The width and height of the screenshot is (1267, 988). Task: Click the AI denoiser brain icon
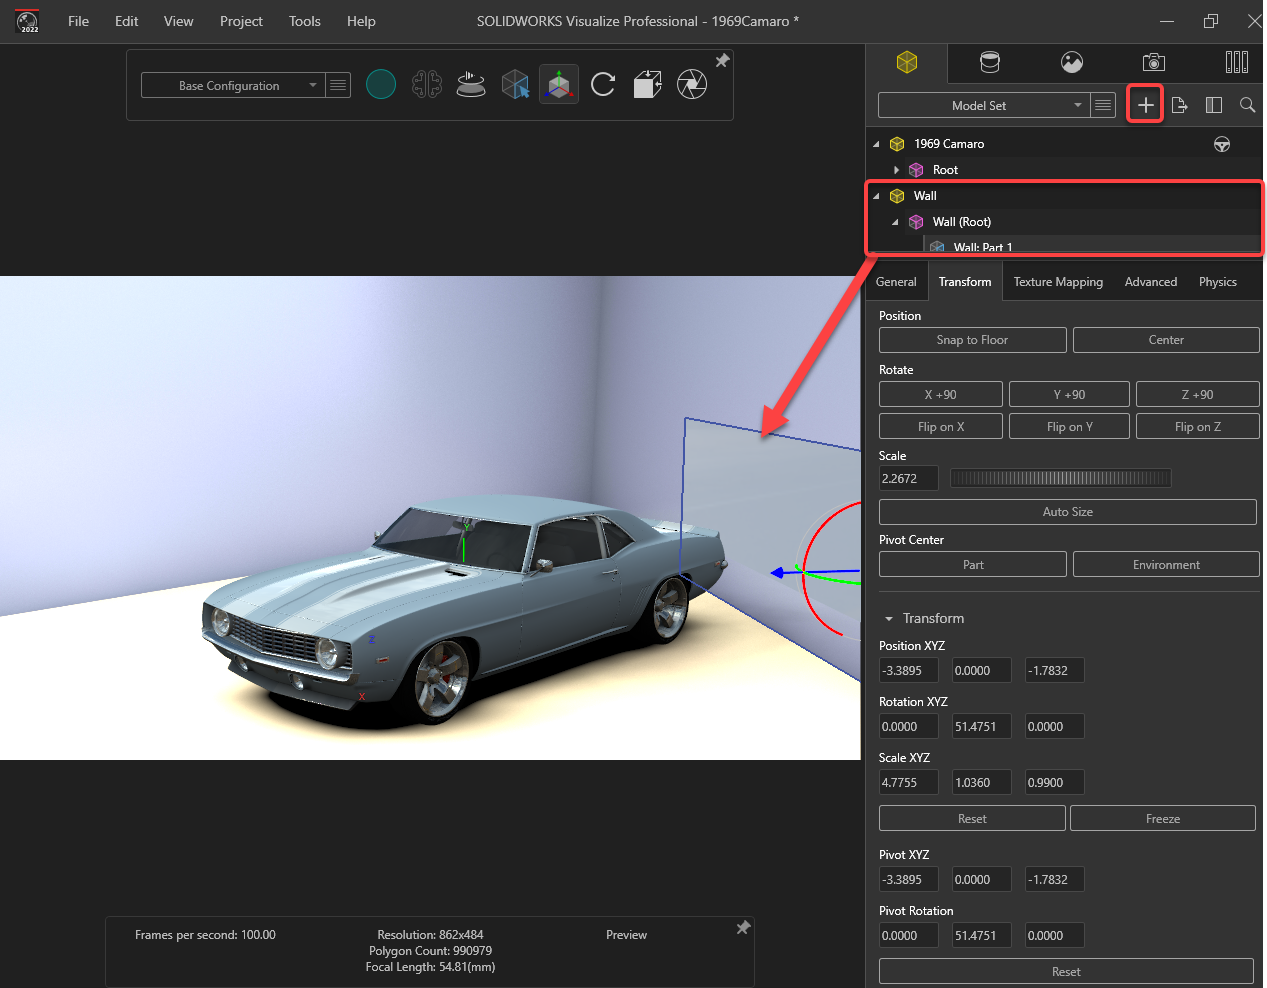pos(427,84)
